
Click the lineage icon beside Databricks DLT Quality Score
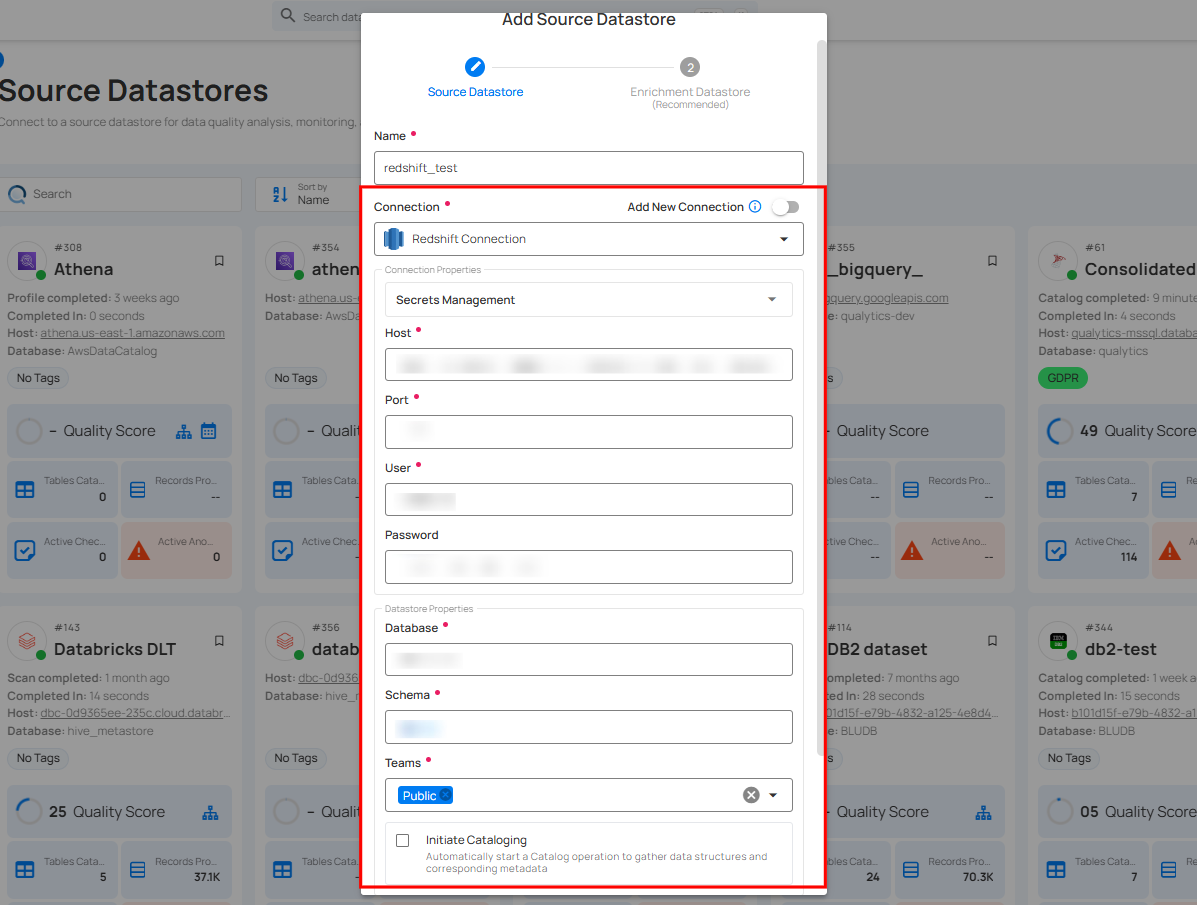[x=210, y=812]
